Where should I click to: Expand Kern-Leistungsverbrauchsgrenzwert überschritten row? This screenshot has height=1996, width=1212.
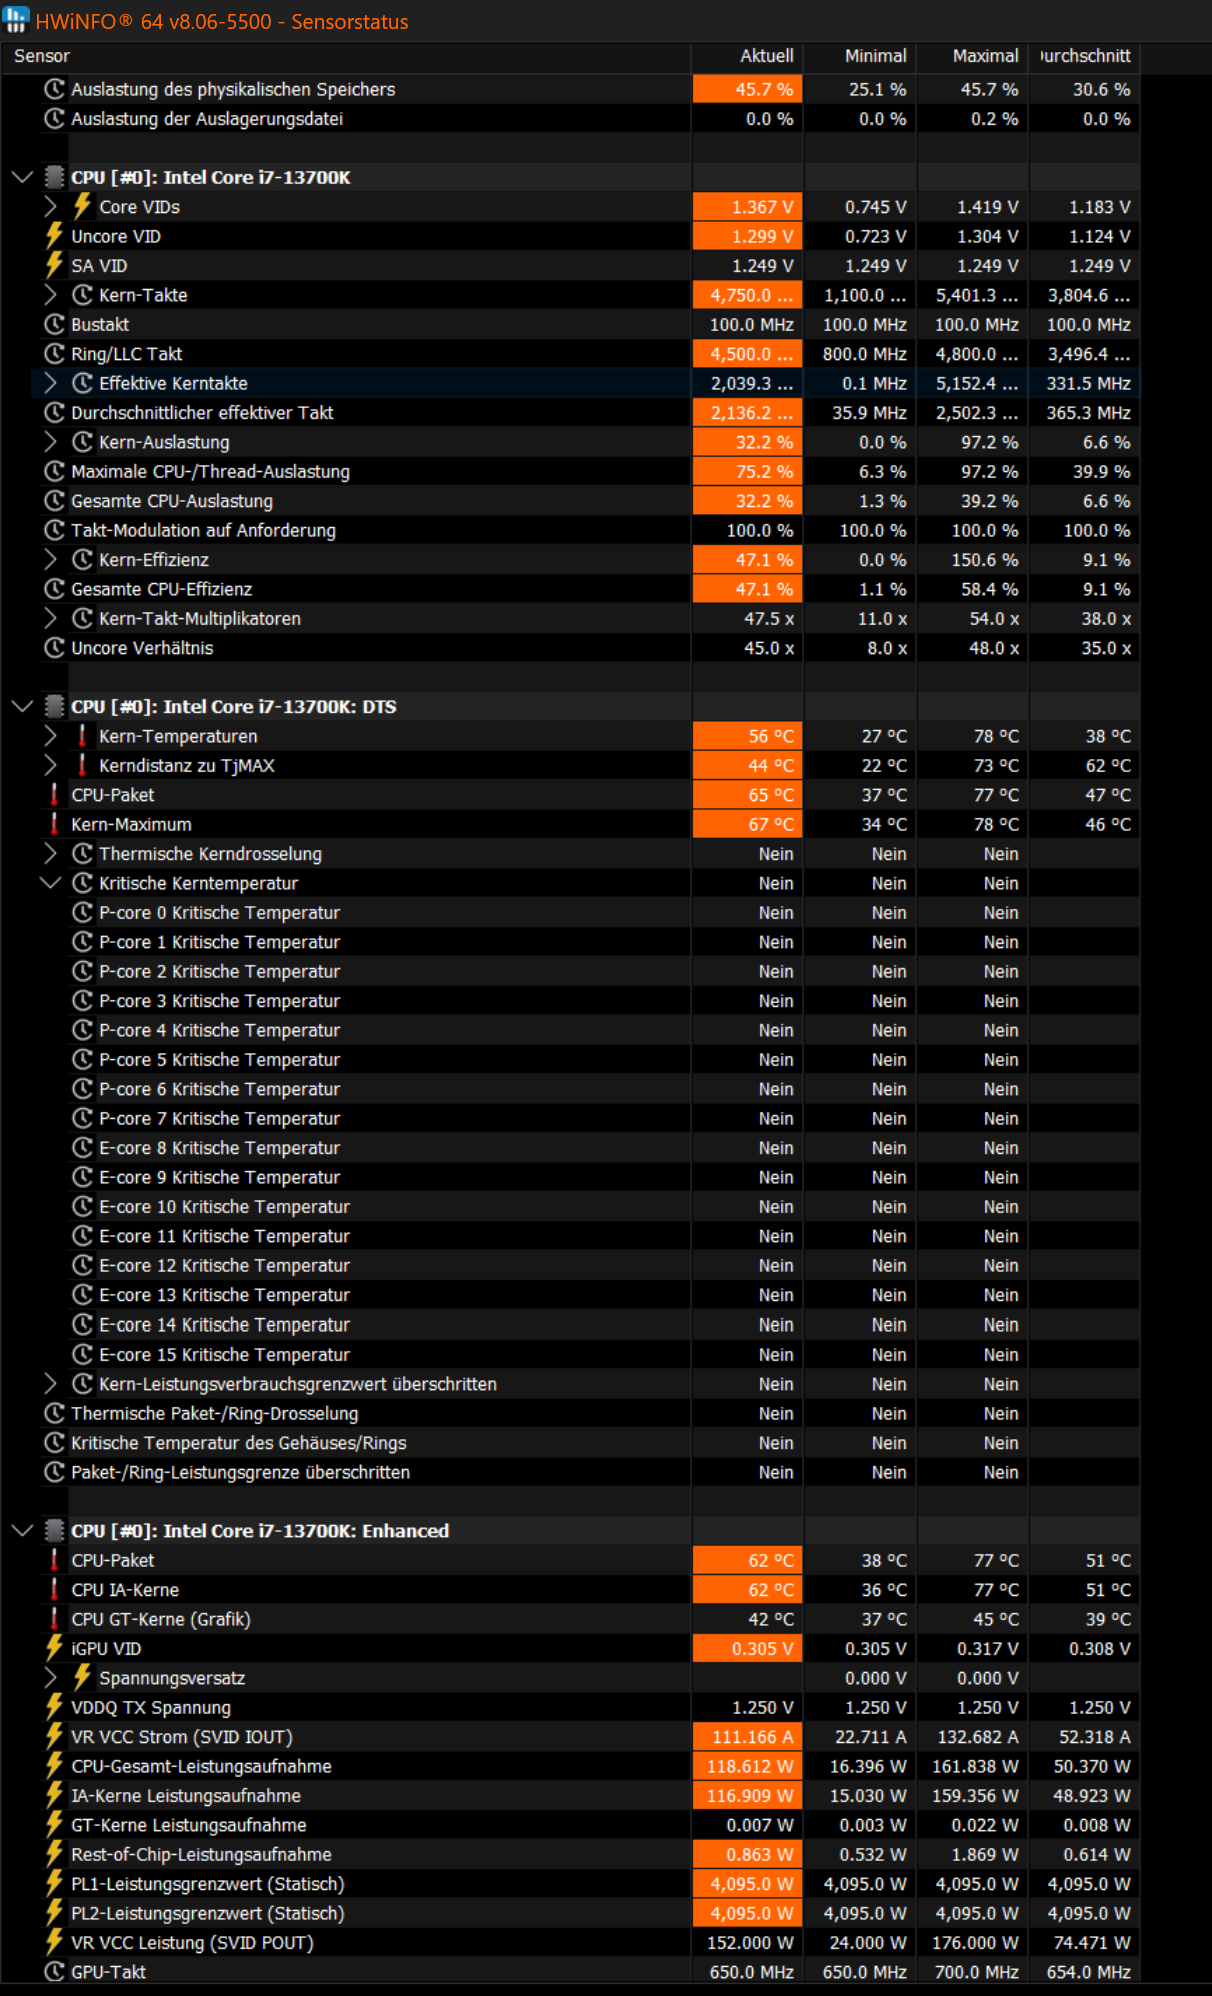pyautogui.click(x=50, y=1384)
